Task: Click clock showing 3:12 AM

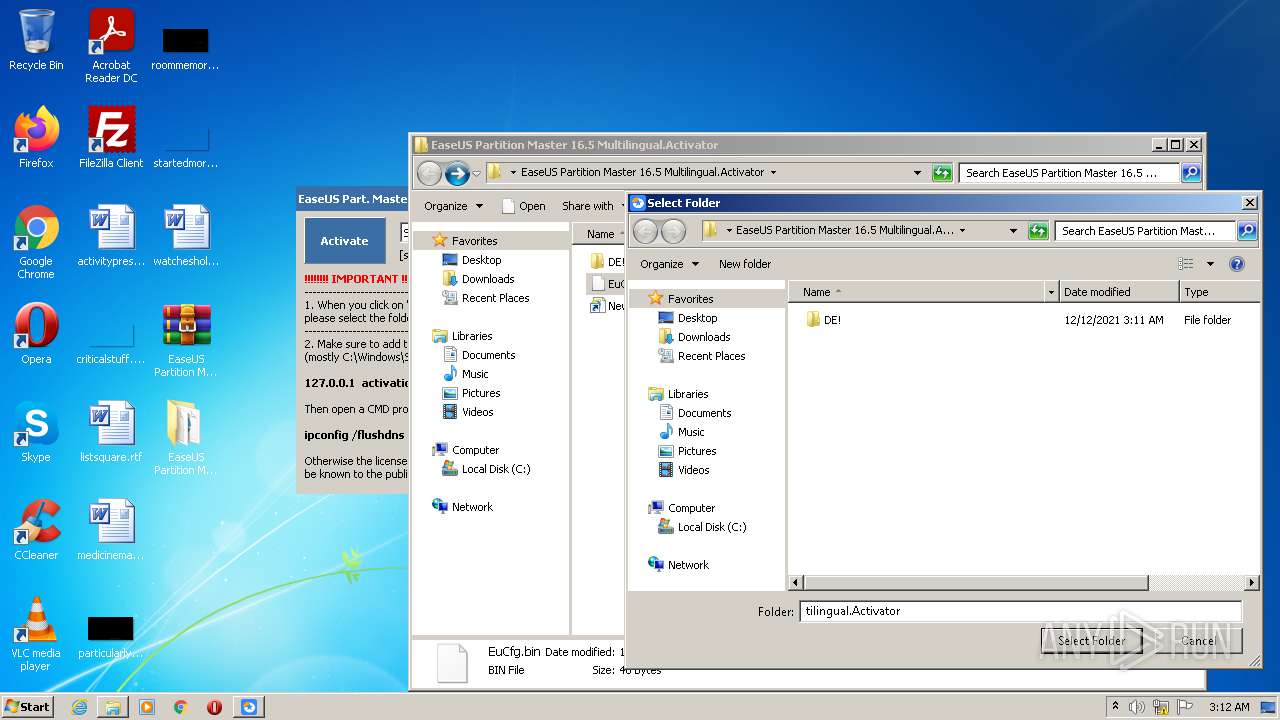Action: coord(1229,707)
